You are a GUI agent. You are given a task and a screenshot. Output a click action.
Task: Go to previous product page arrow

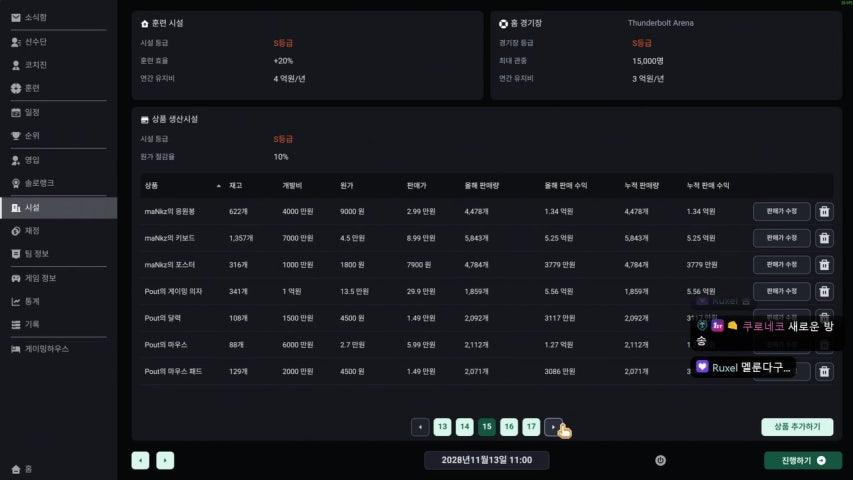(420, 427)
